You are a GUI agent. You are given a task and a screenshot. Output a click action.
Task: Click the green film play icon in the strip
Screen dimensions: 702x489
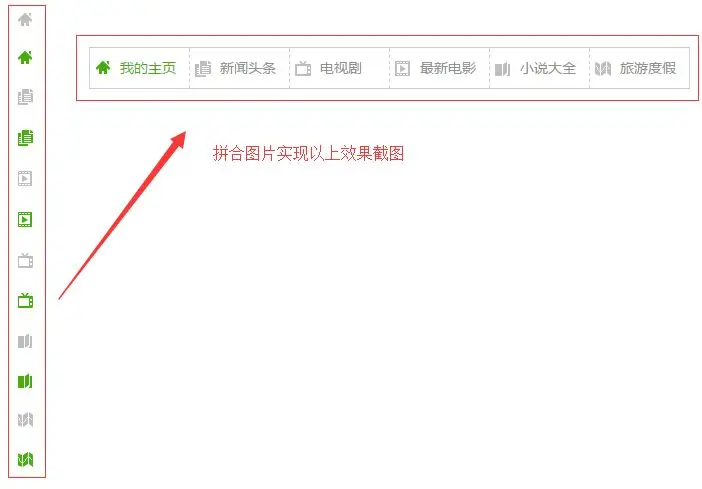coord(25,219)
